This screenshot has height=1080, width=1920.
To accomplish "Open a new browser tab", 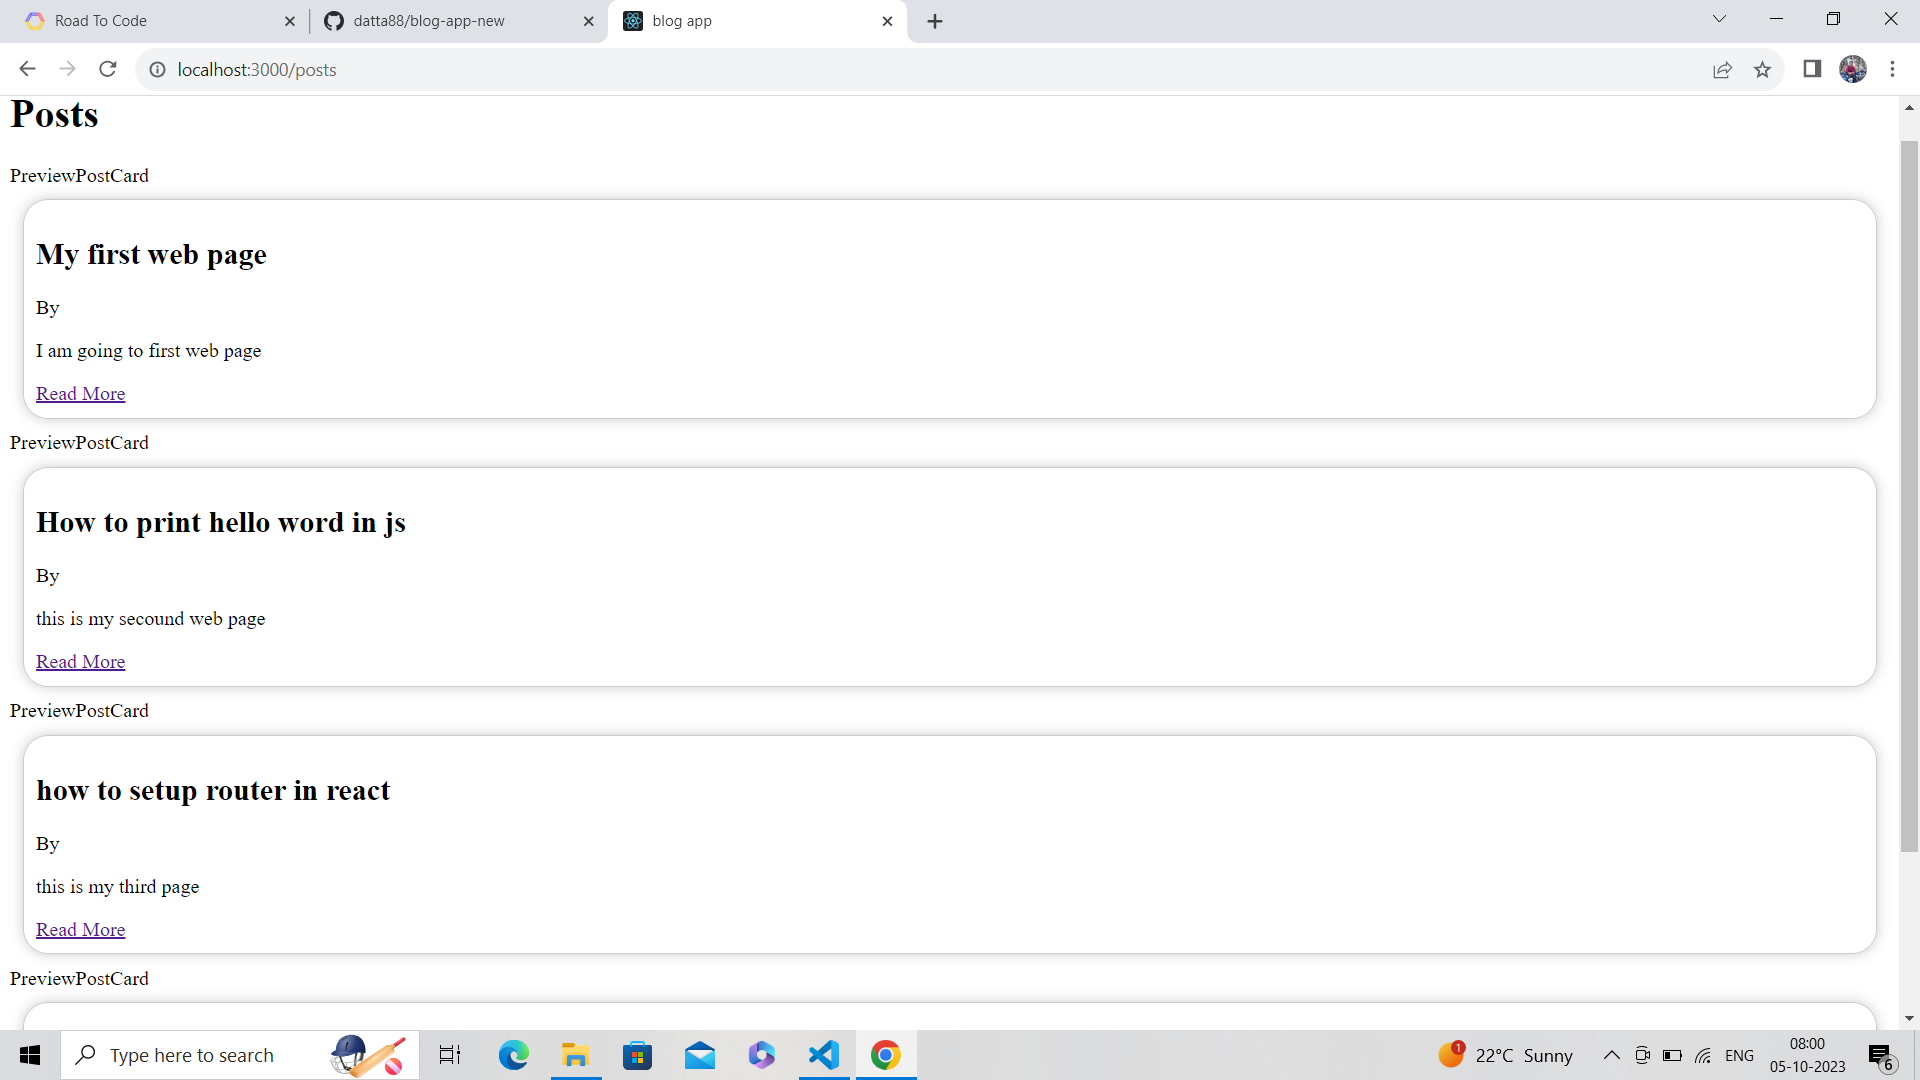I will click(x=934, y=21).
